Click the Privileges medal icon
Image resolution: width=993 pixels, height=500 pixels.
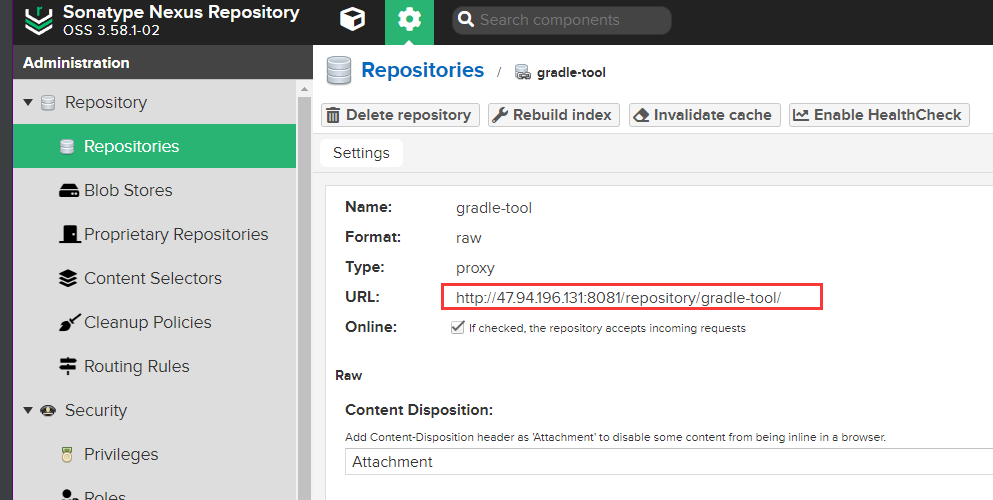coord(68,455)
